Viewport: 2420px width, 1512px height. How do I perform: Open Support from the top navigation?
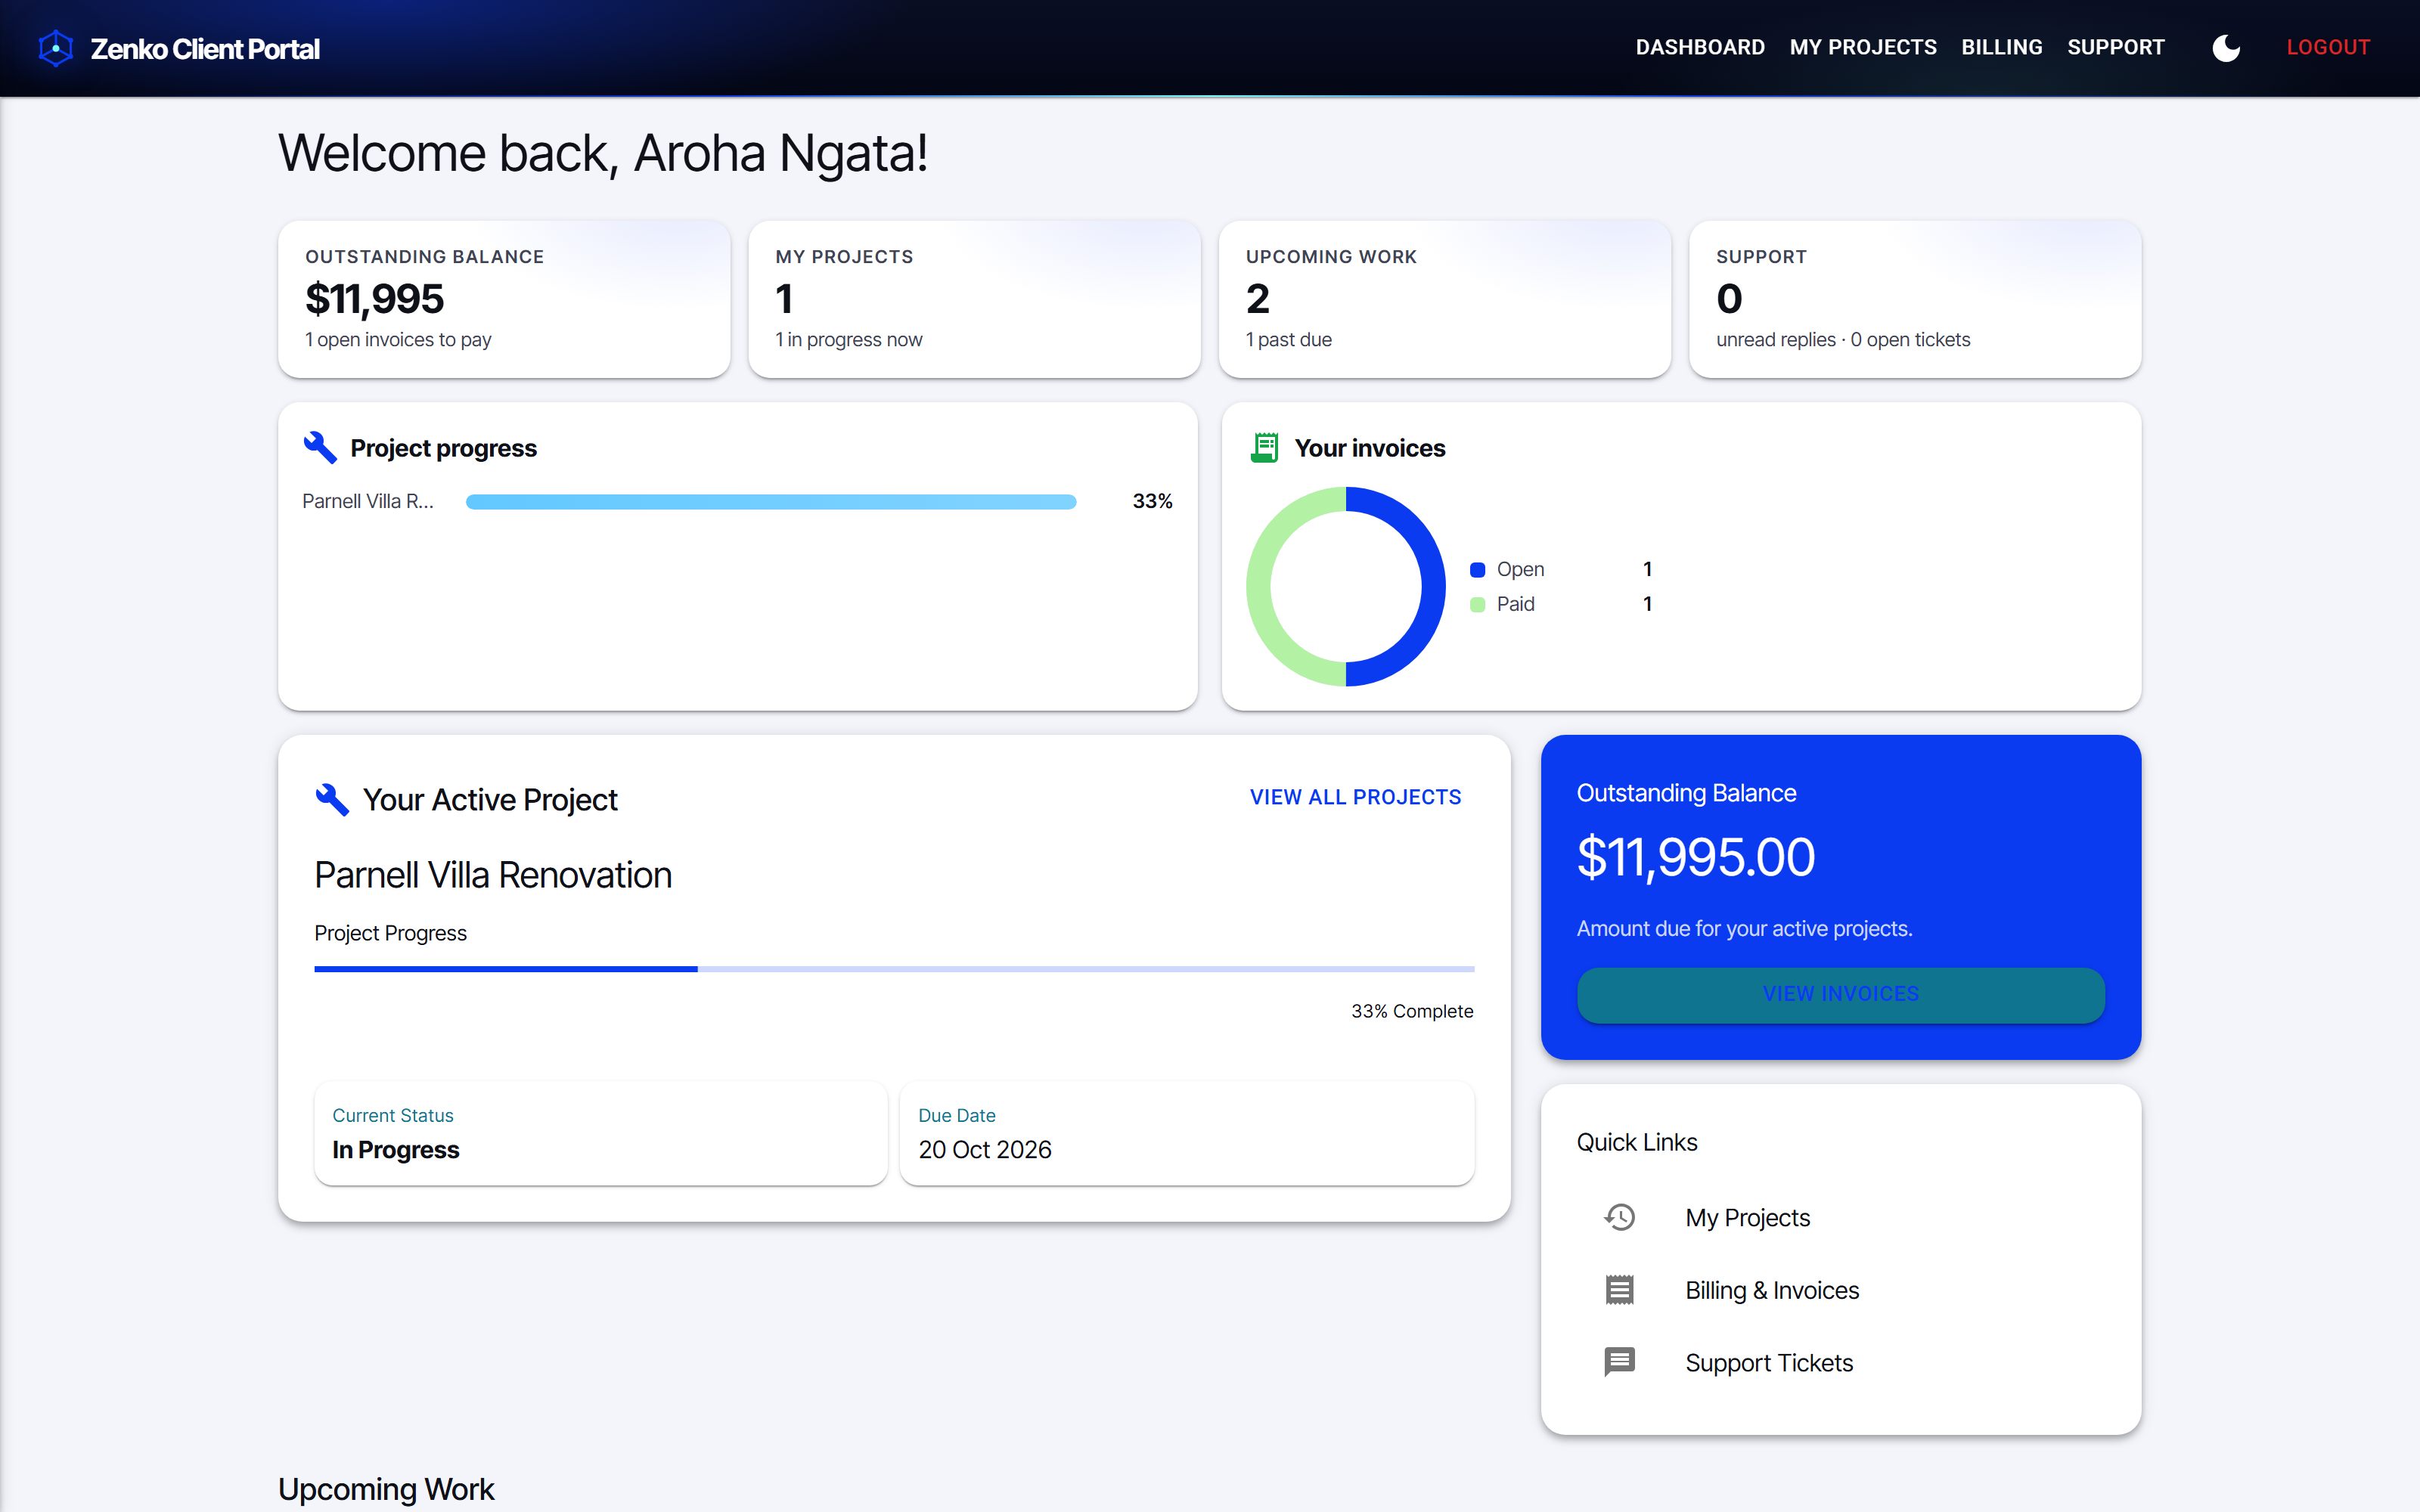pos(2115,47)
